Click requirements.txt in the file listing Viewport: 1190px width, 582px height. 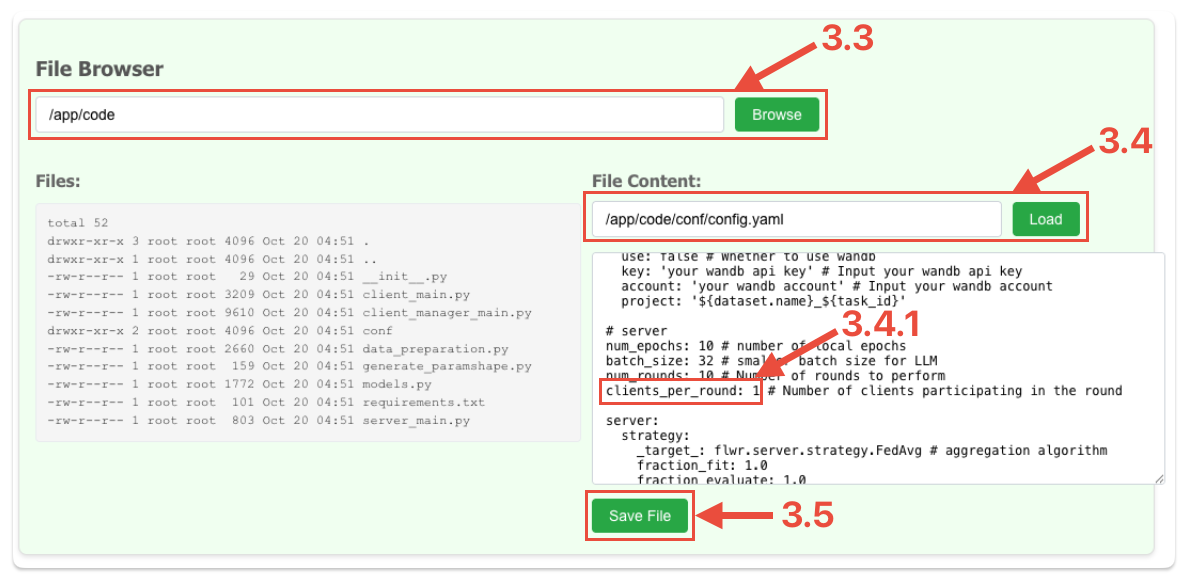pos(423,403)
